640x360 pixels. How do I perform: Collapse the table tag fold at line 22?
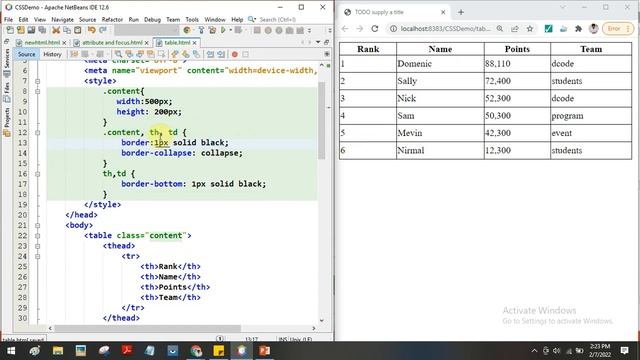(x=38, y=236)
